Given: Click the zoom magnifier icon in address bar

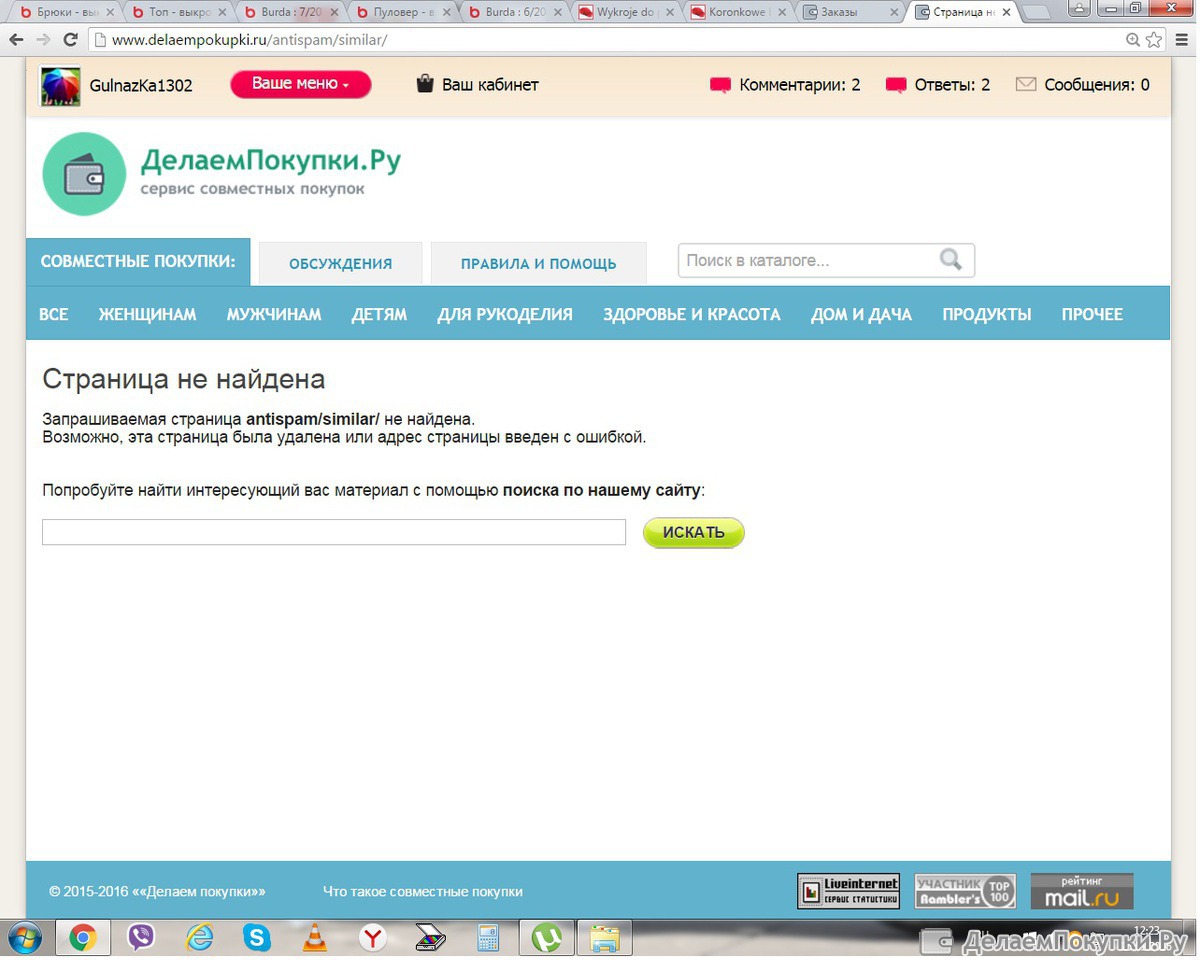Looking at the screenshot, I should tap(1133, 40).
